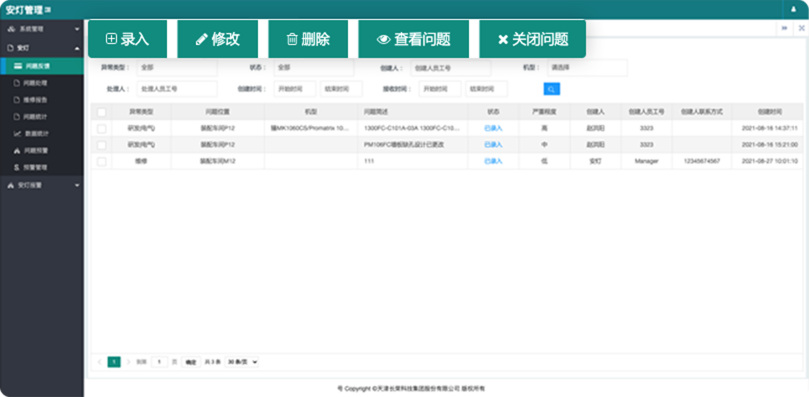Click the 接收时间 end time field
This screenshot has height=397, width=809.
tap(487, 89)
